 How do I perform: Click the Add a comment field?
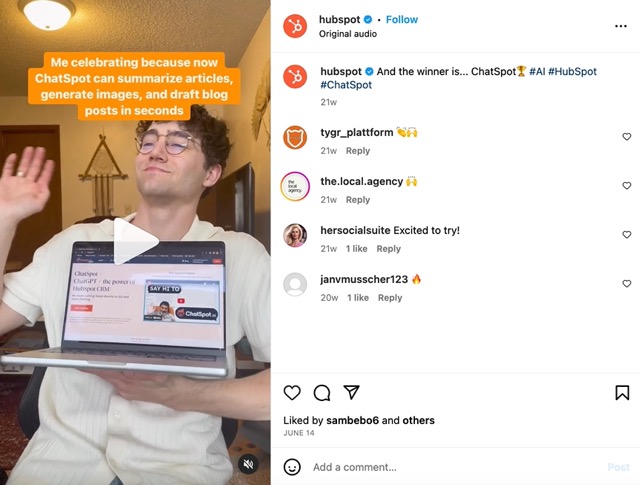[x=455, y=467]
